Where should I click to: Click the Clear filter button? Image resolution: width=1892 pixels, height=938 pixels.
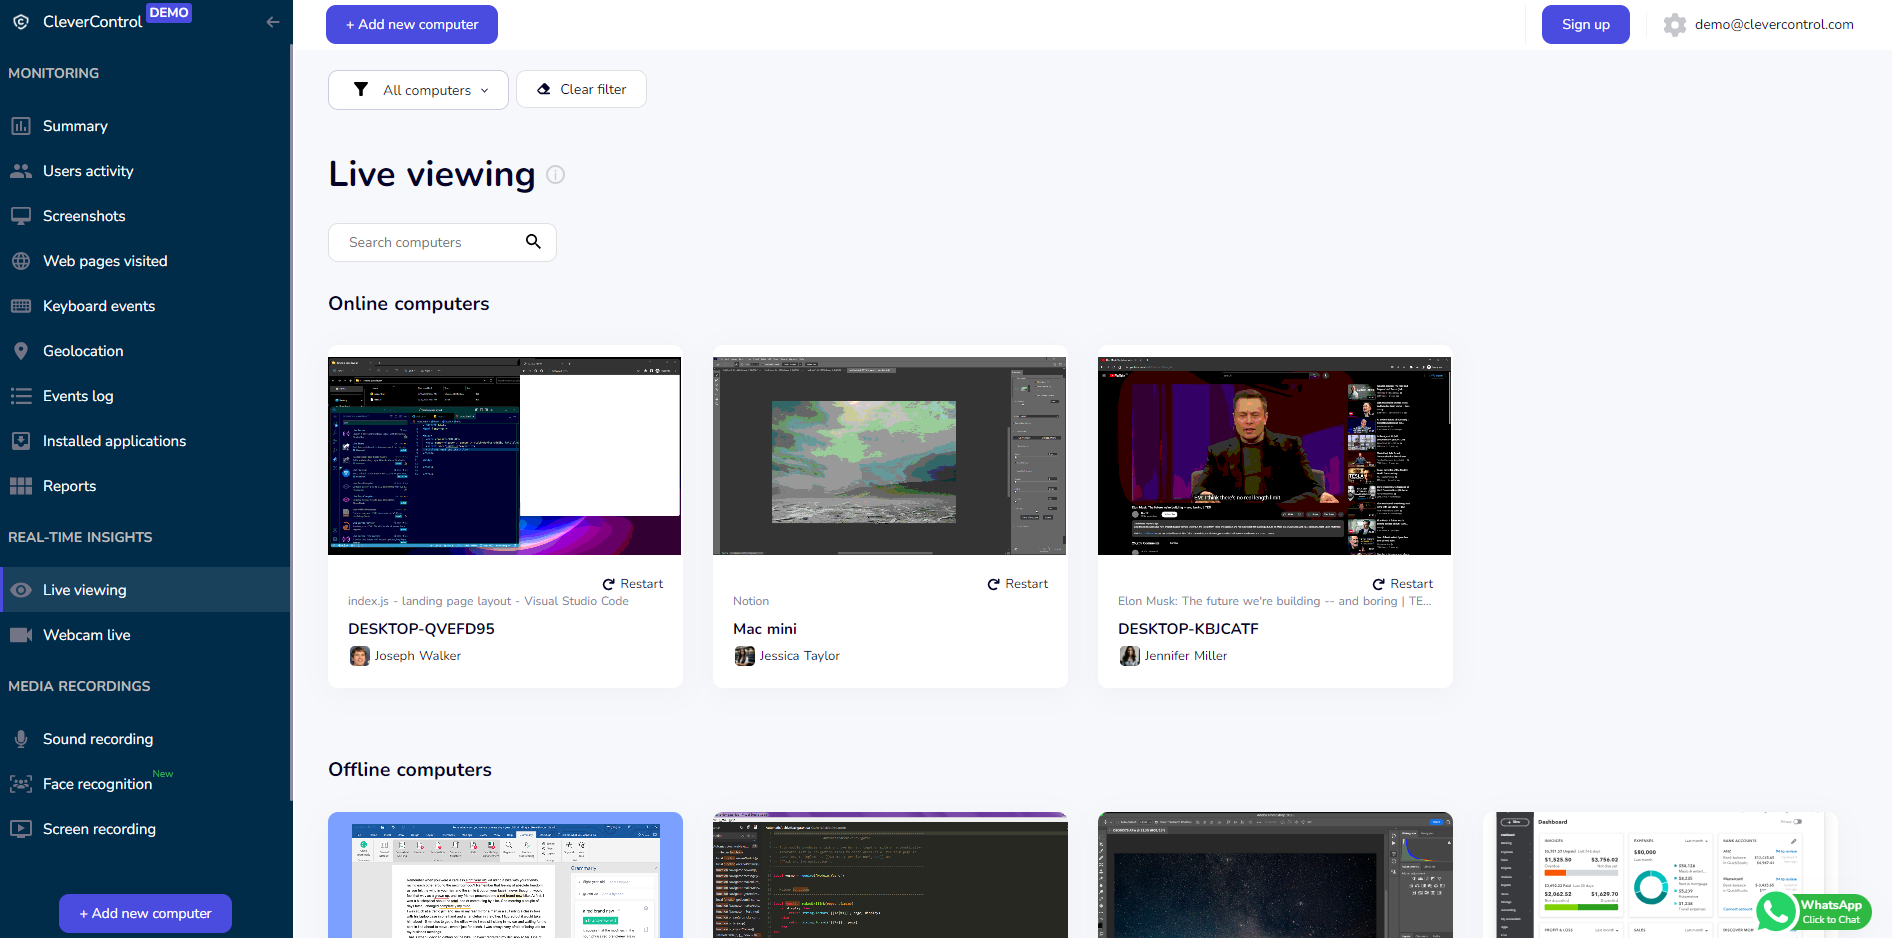coord(581,89)
